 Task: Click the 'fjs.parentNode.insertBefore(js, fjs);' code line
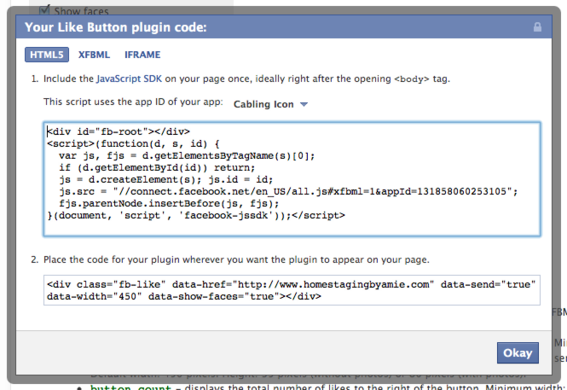[x=169, y=203]
